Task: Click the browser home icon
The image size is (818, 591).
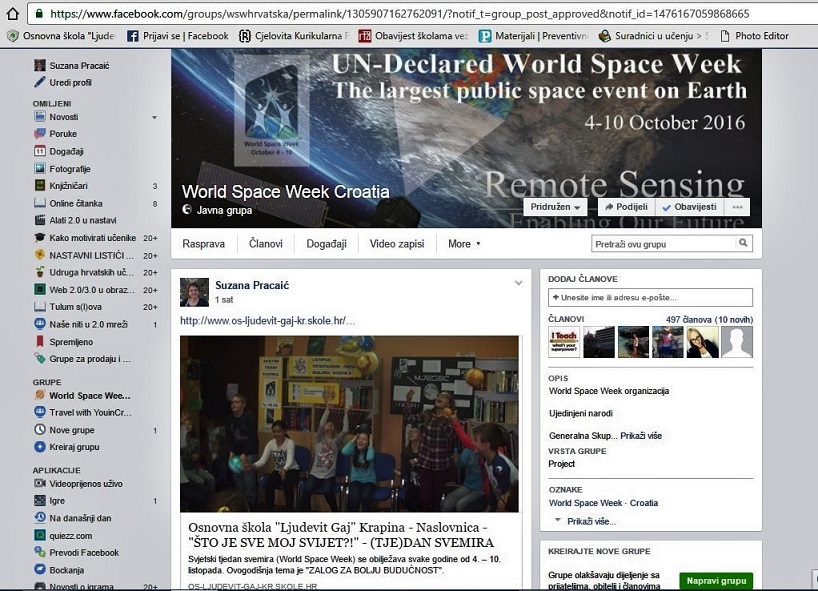Action: coord(13,14)
